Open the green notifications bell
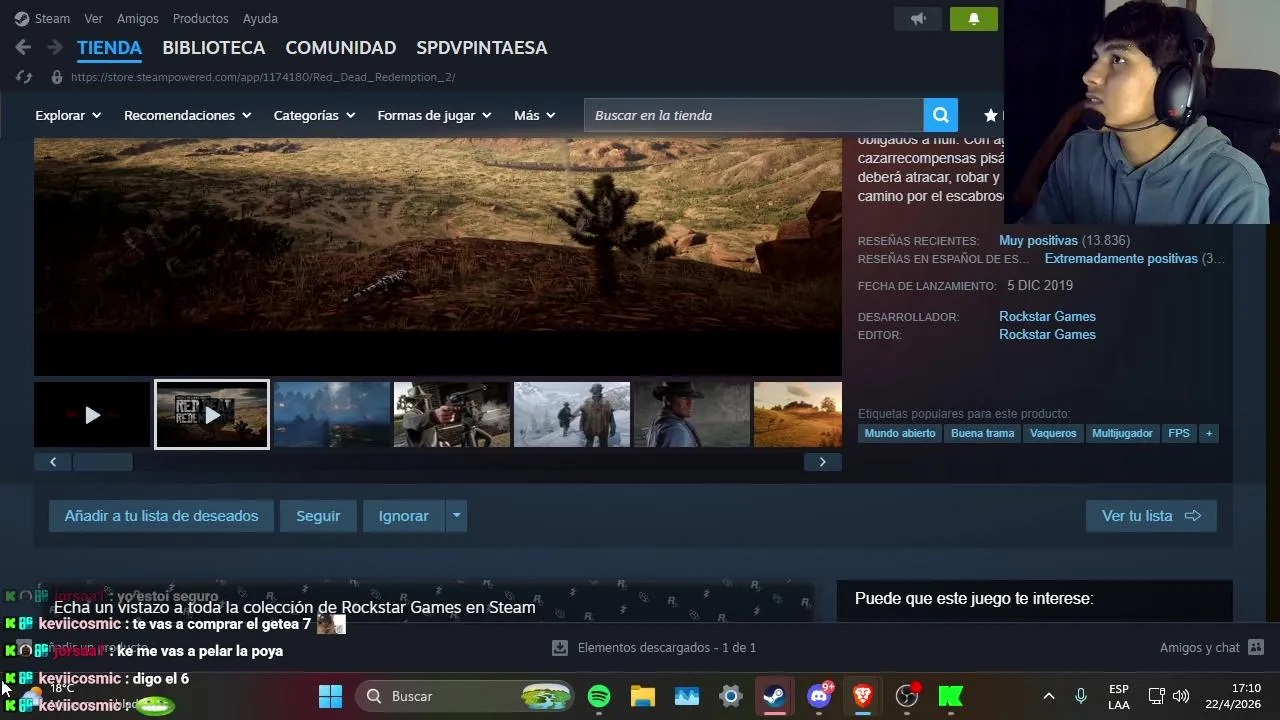Image resolution: width=1280 pixels, height=720 pixels. [973, 18]
